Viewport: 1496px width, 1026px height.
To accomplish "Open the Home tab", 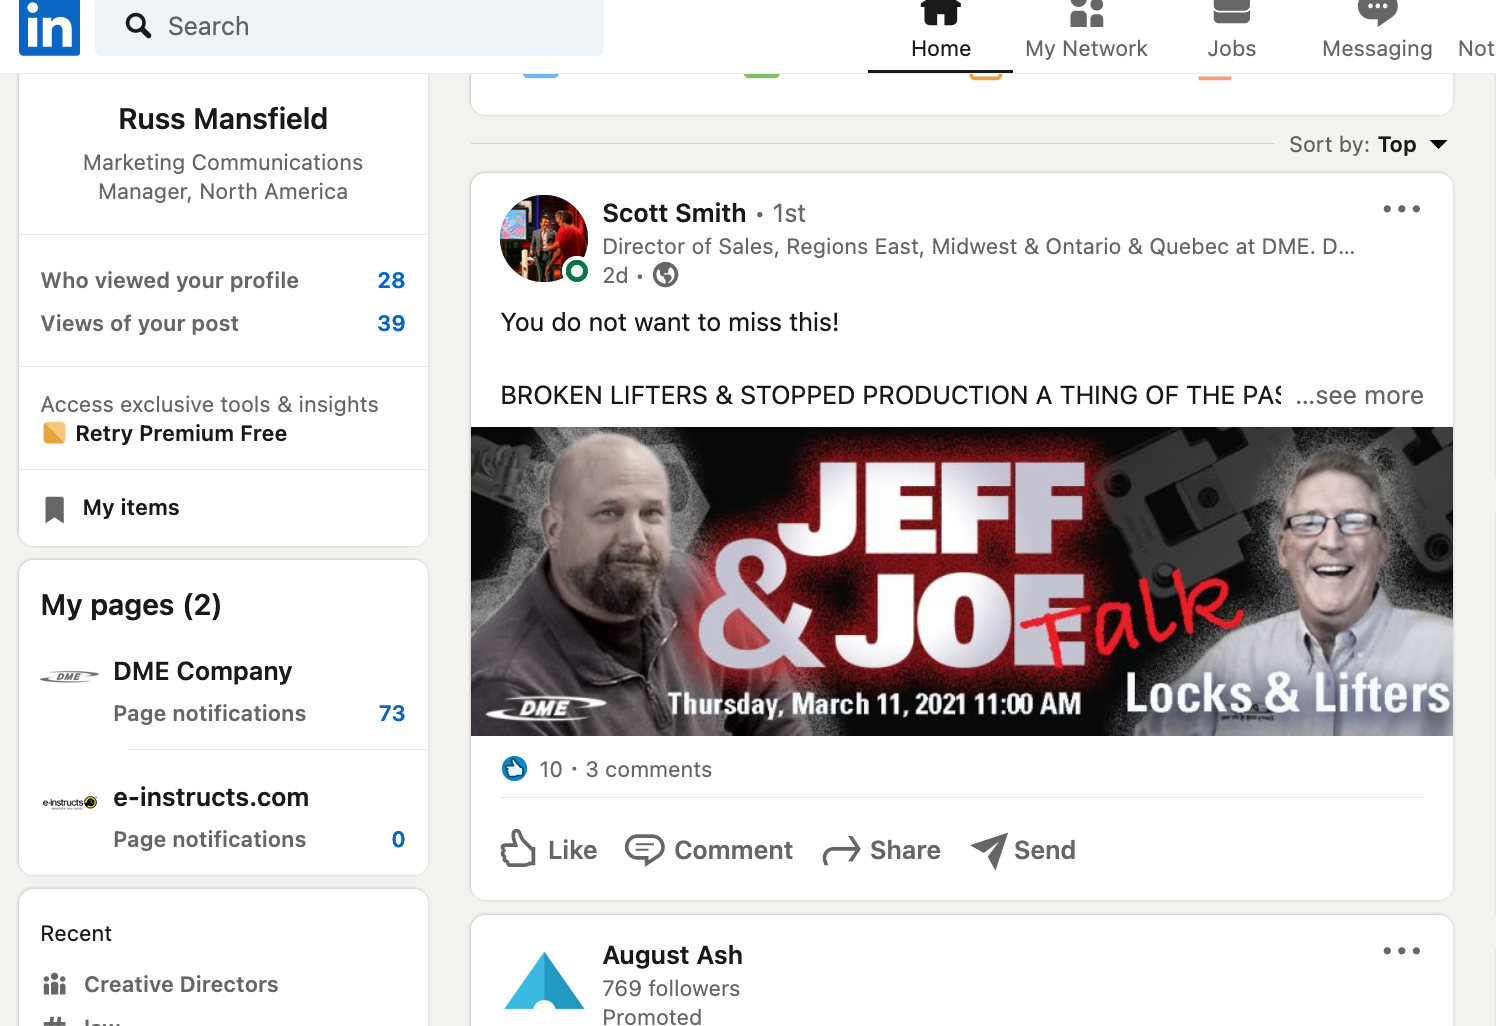I will click(940, 35).
